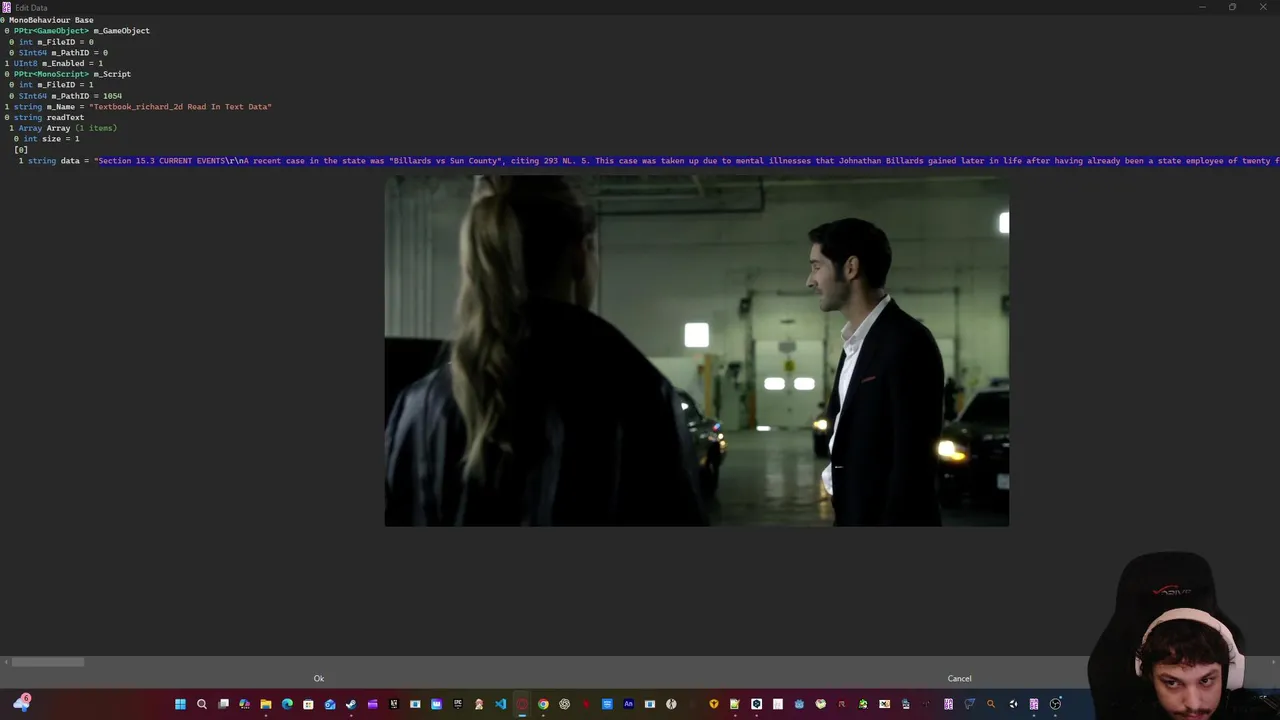Viewport: 1280px width, 720px height.
Task: Select the PPtr<MonoScript> m_Script row
Action: click(x=68, y=74)
